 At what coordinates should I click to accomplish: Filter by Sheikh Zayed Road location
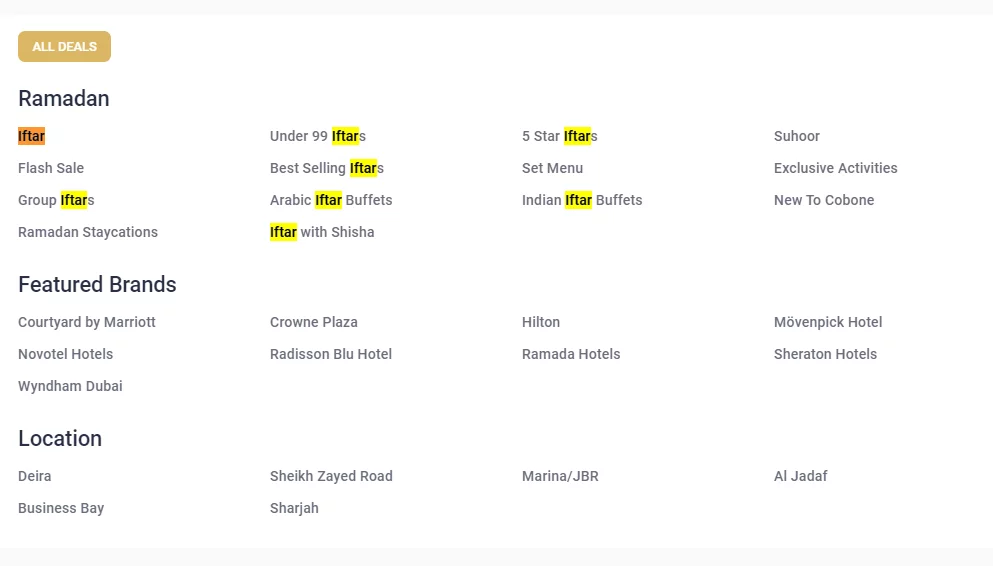tap(331, 476)
